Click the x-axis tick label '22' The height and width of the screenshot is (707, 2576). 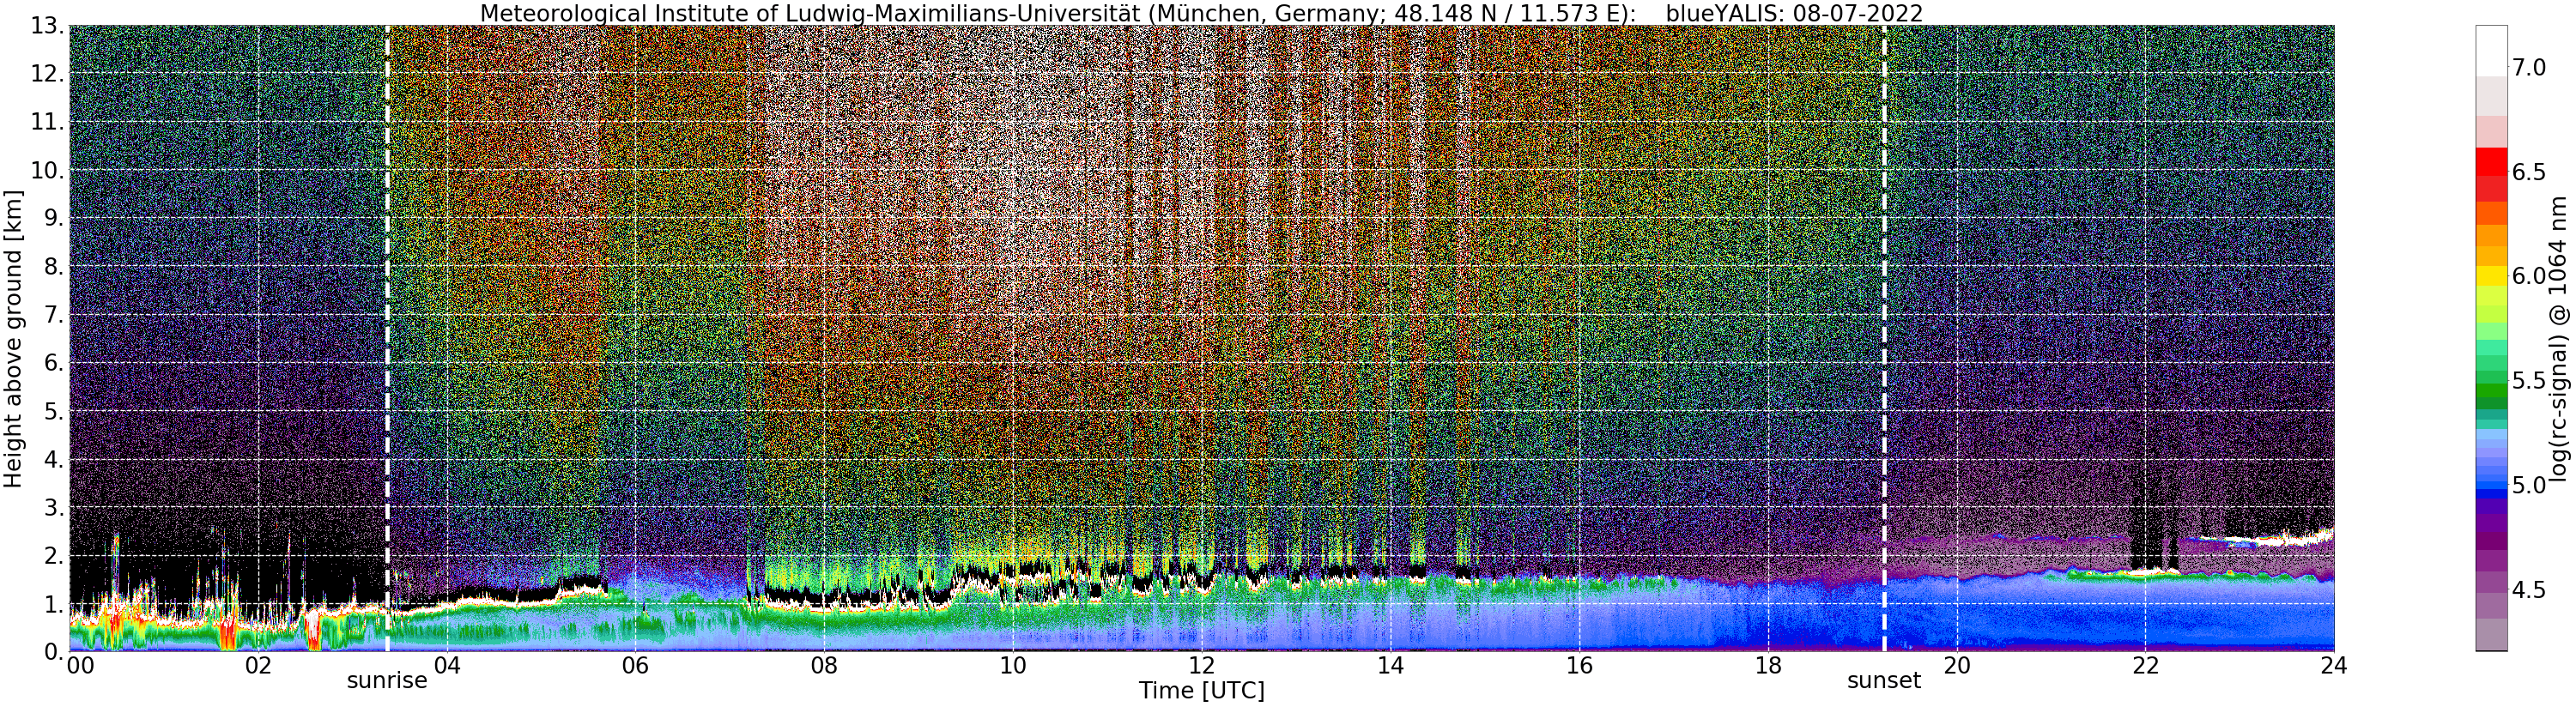coord(2144,666)
